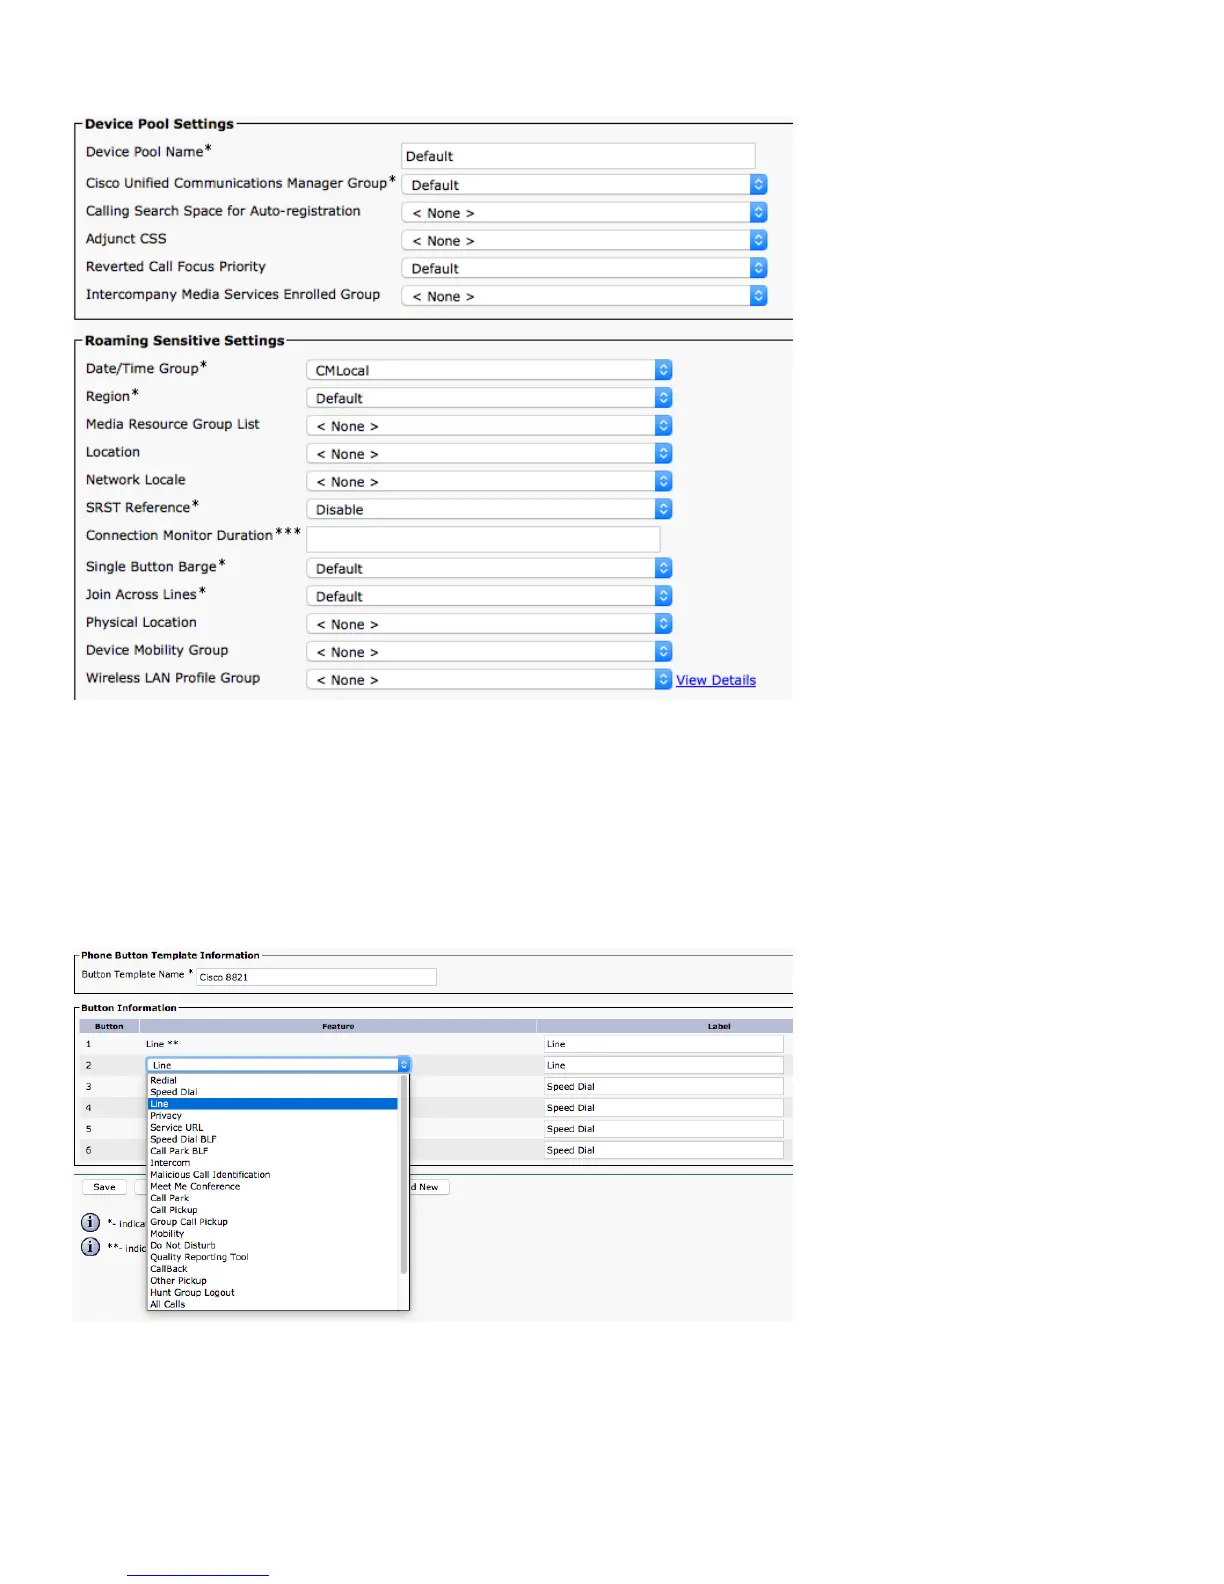Click the Connection Monitor Duration field
This screenshot has width=1224, height=1584.
coord(483,539)
